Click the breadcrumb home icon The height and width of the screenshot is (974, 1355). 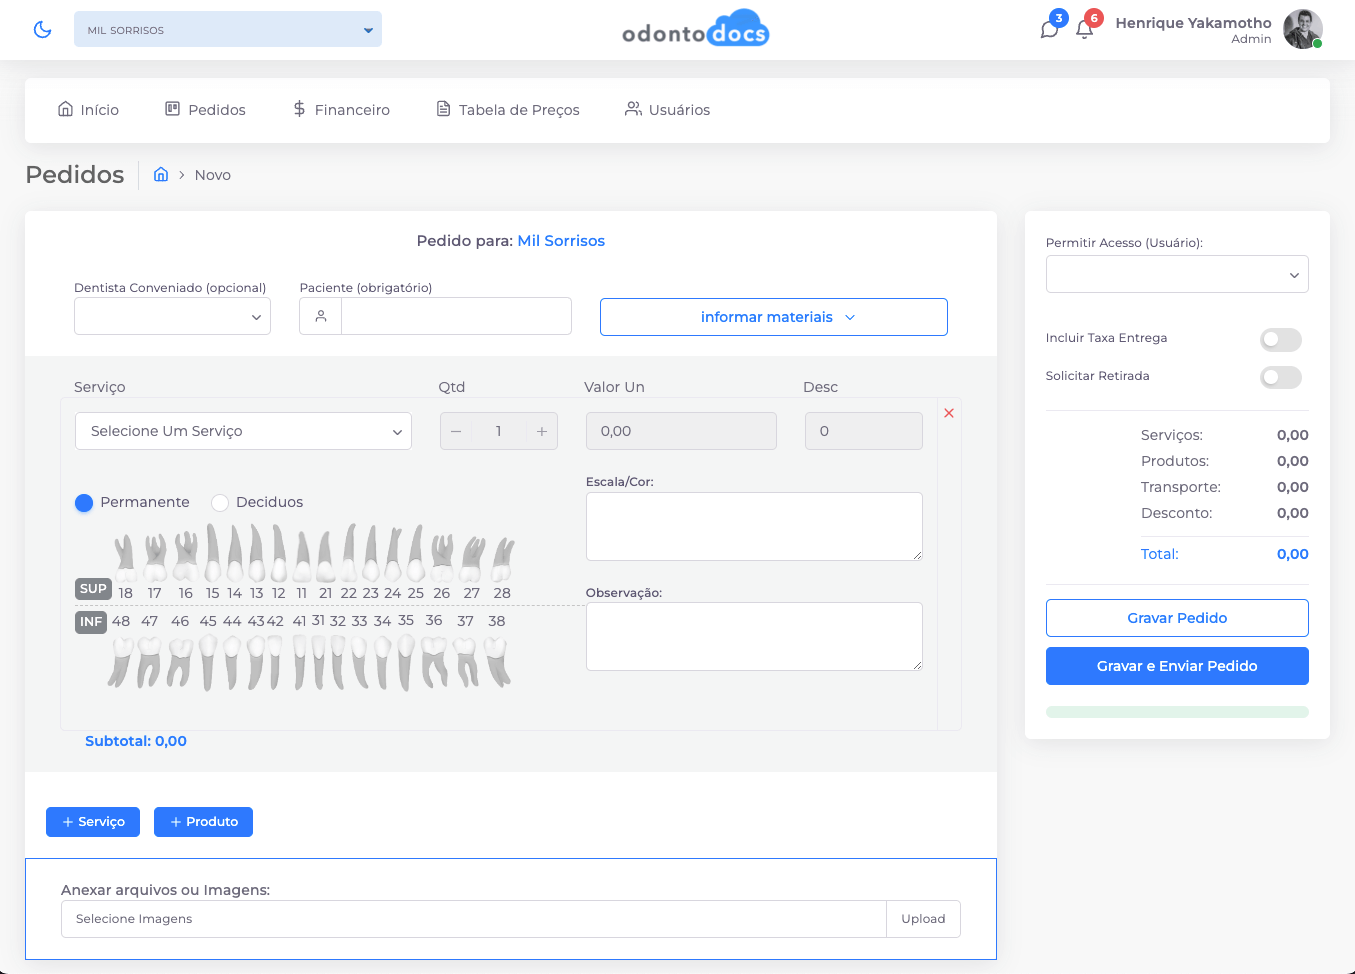(161, 175)
